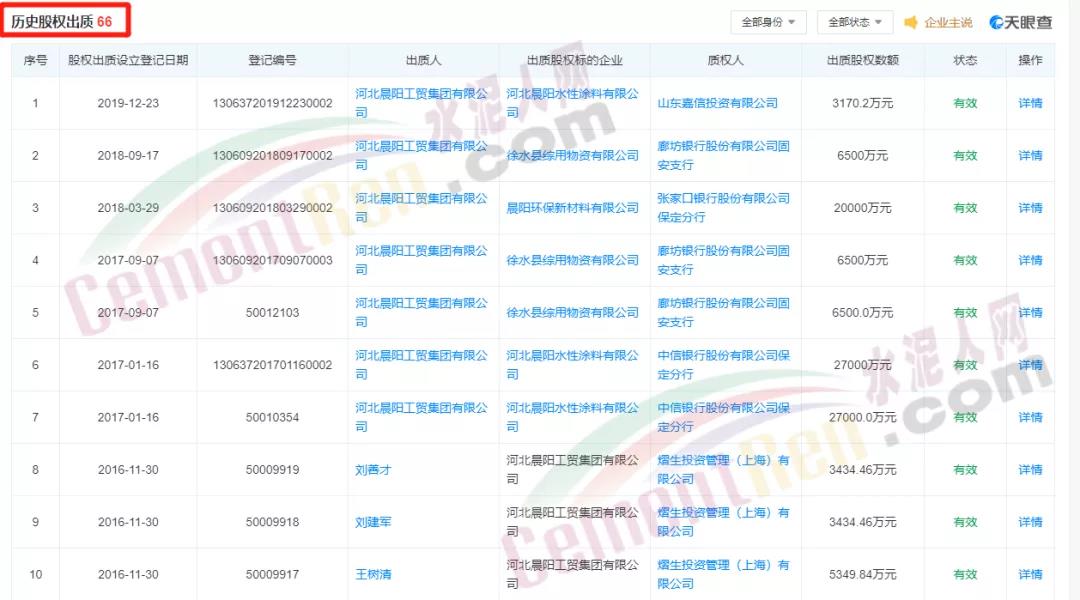Click 熠生投资管理（上海）有限公司 in row 8

(723, 469)
